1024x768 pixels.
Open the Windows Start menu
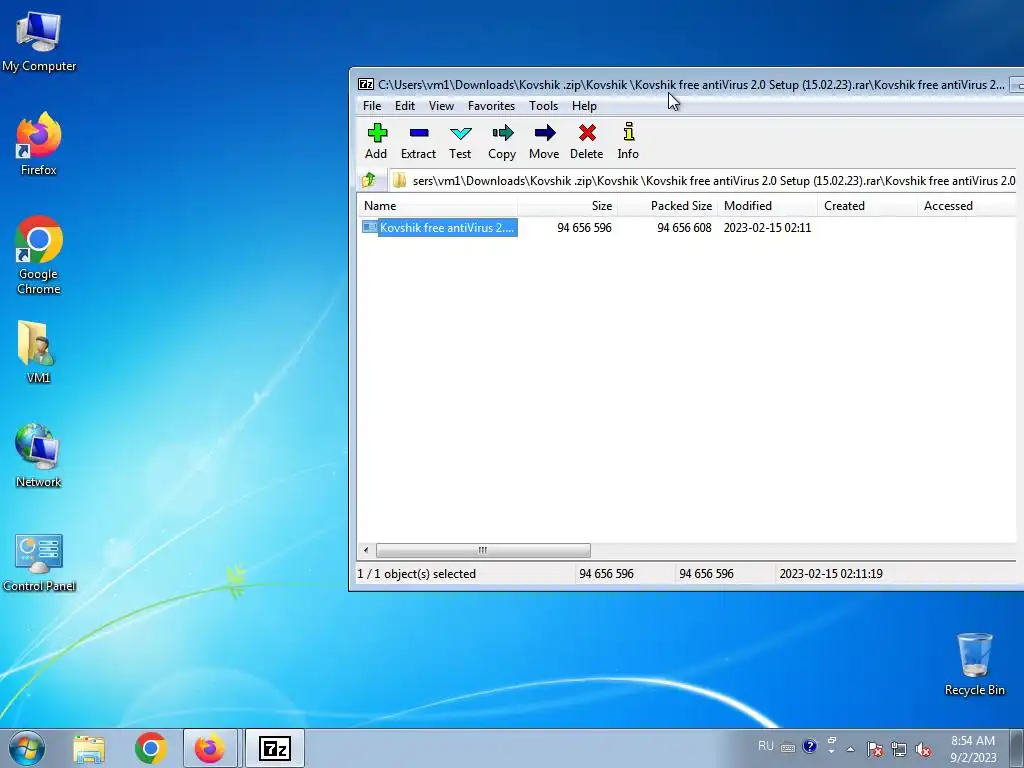26,748
